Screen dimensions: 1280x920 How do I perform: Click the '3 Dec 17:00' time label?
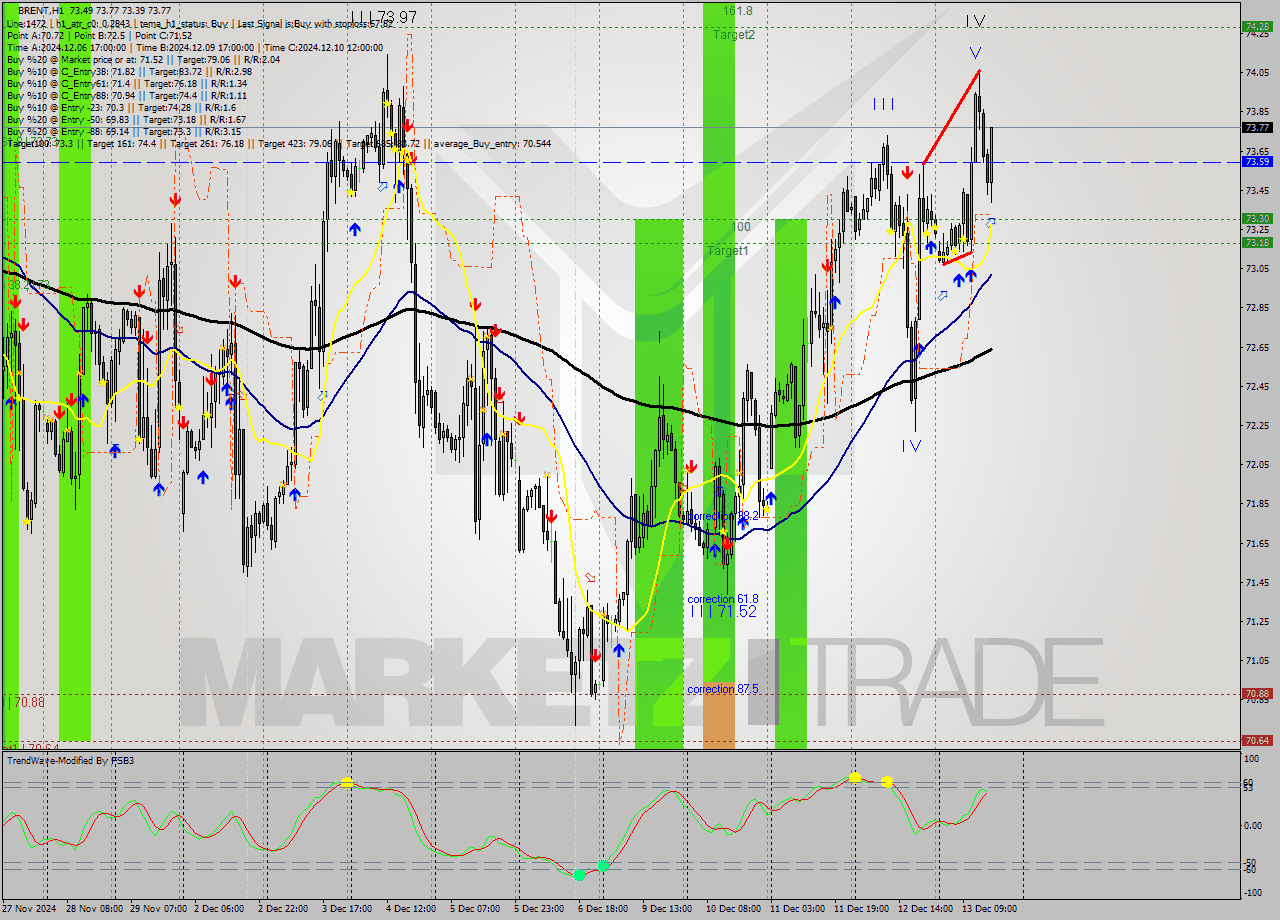click(x=349, y=909)
